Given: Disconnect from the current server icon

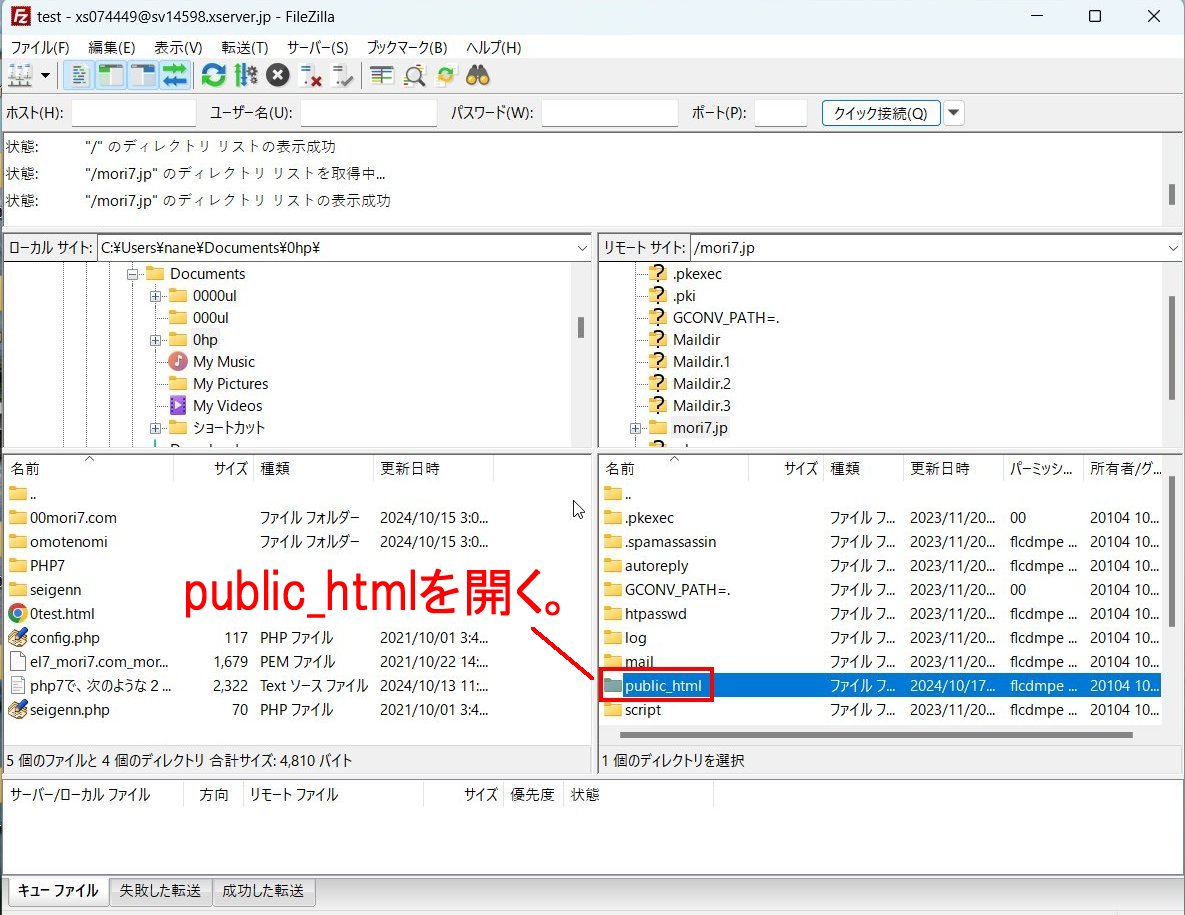Looking at the screenshot, I should (x=310, y=76).
